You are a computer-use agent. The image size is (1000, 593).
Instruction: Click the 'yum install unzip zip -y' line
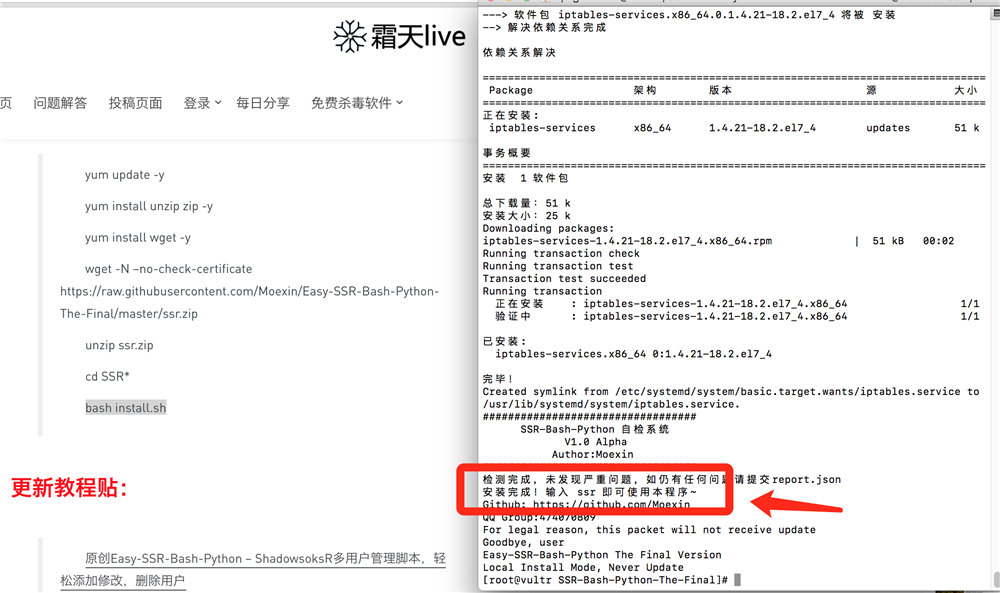(x=149, y=206)
